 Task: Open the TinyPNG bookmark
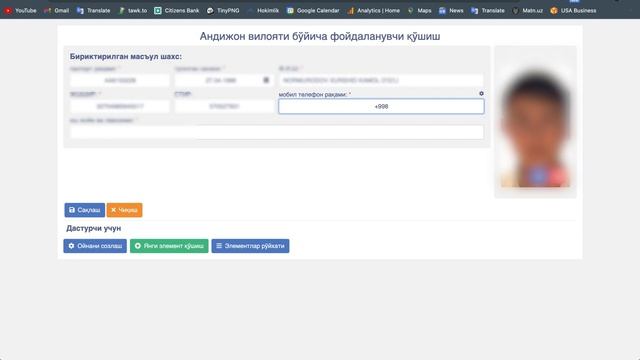pos(223,11)
